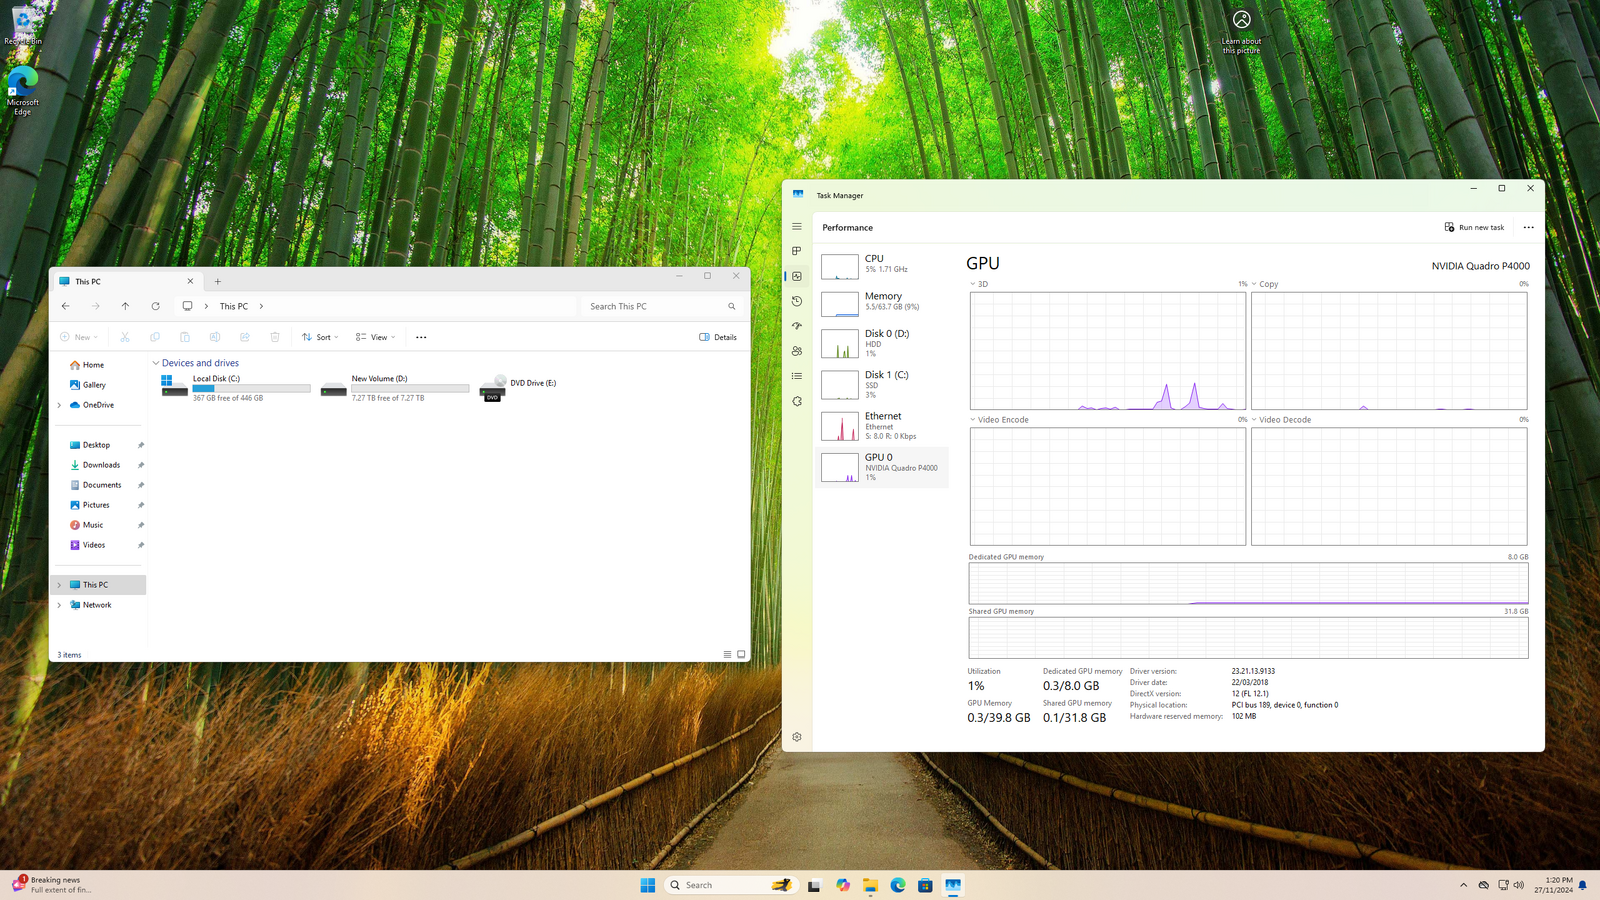Open the Processes page in Task Manager sidebar
1600x900 pixels.
797,251
